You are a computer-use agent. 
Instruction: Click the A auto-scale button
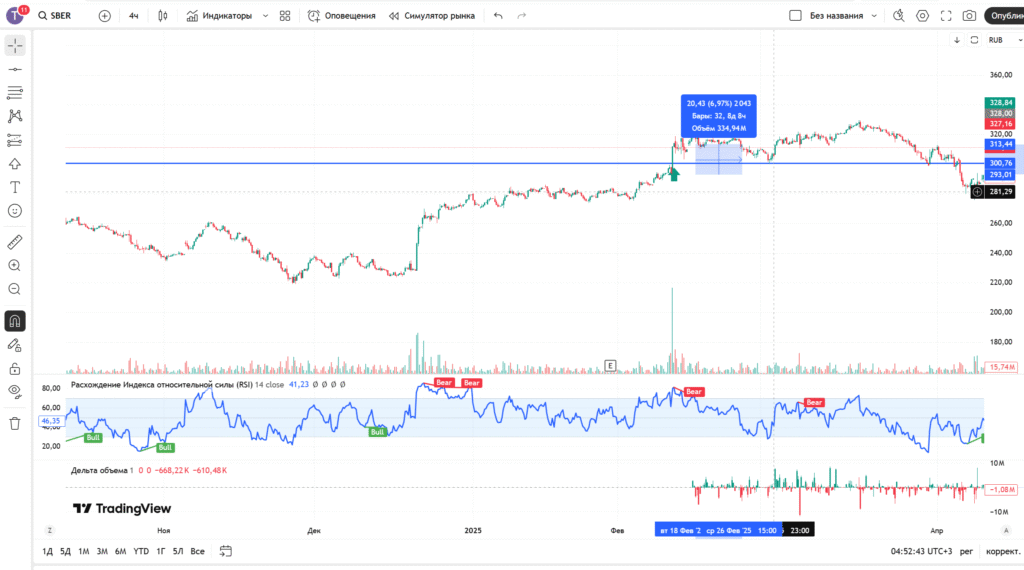[x=1006, y=530]
